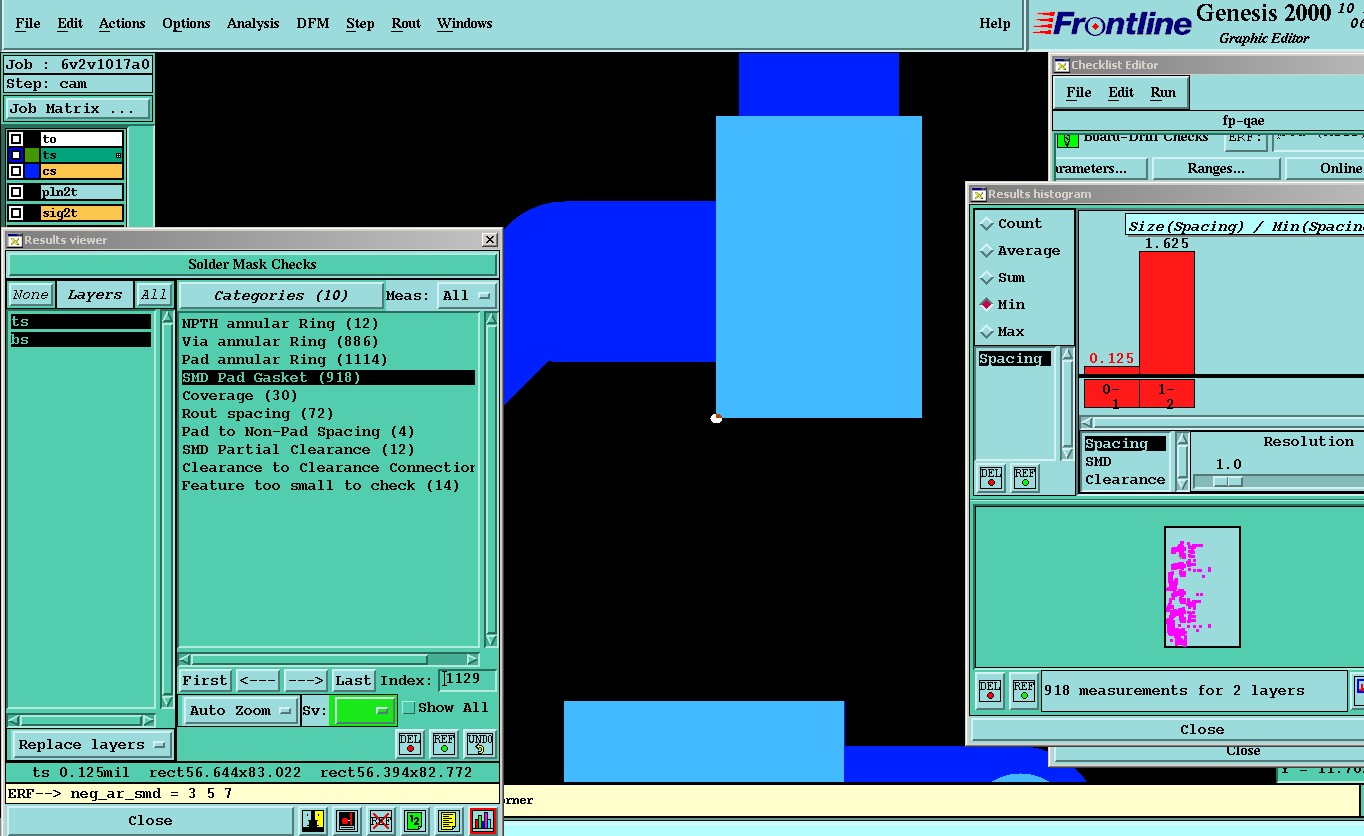Select Sum radio option in histogram
This screenshot has height=836, width=1364.
[987, 278]
